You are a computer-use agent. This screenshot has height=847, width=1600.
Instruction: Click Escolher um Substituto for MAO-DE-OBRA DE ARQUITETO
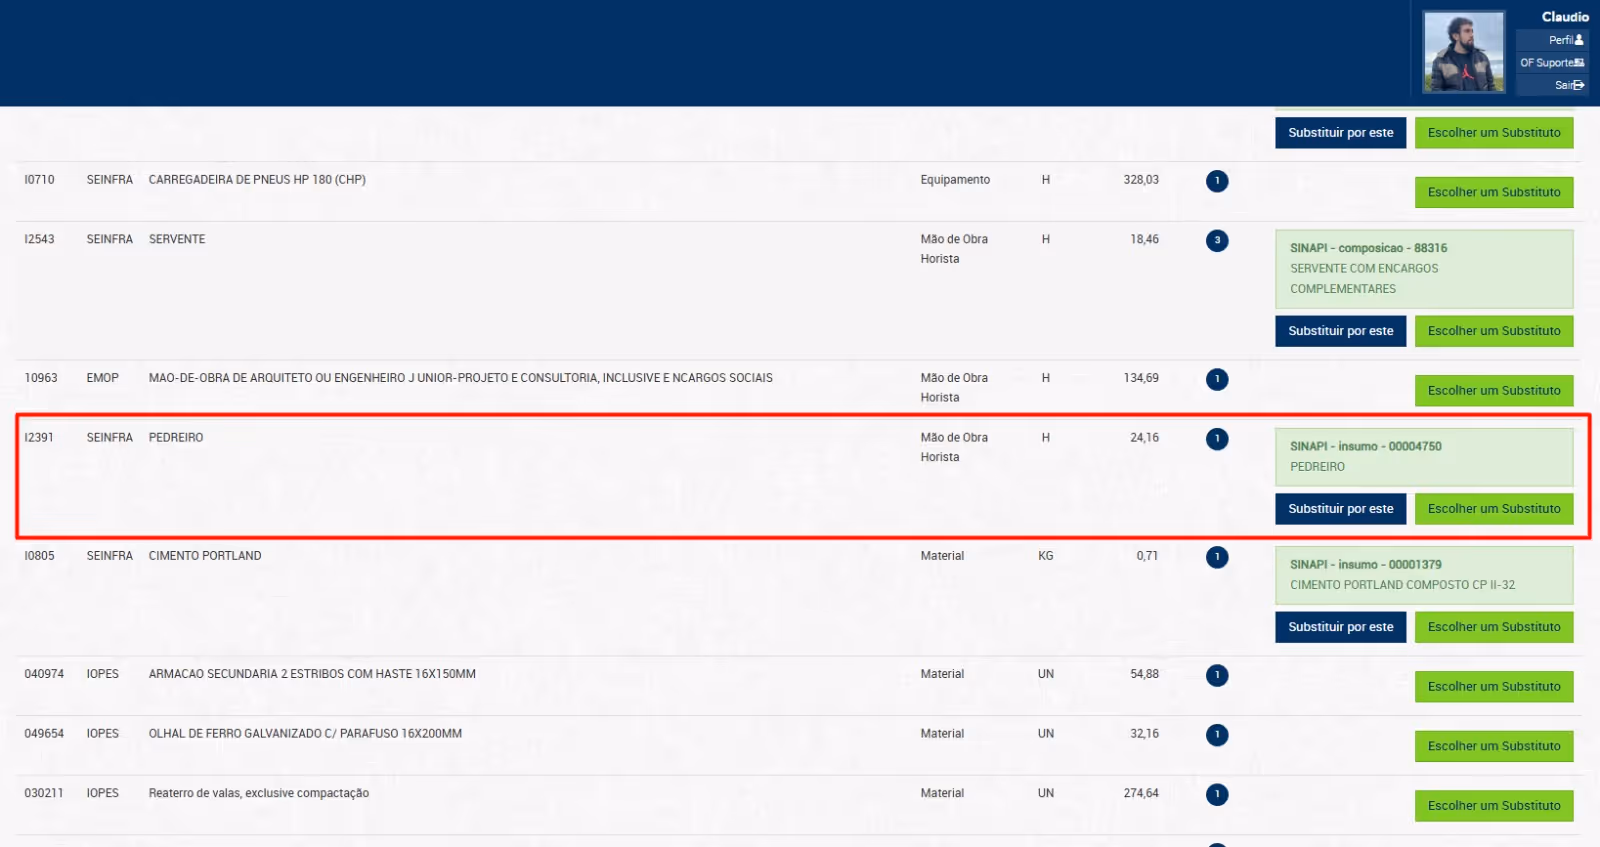click(x=1494, y=391)
